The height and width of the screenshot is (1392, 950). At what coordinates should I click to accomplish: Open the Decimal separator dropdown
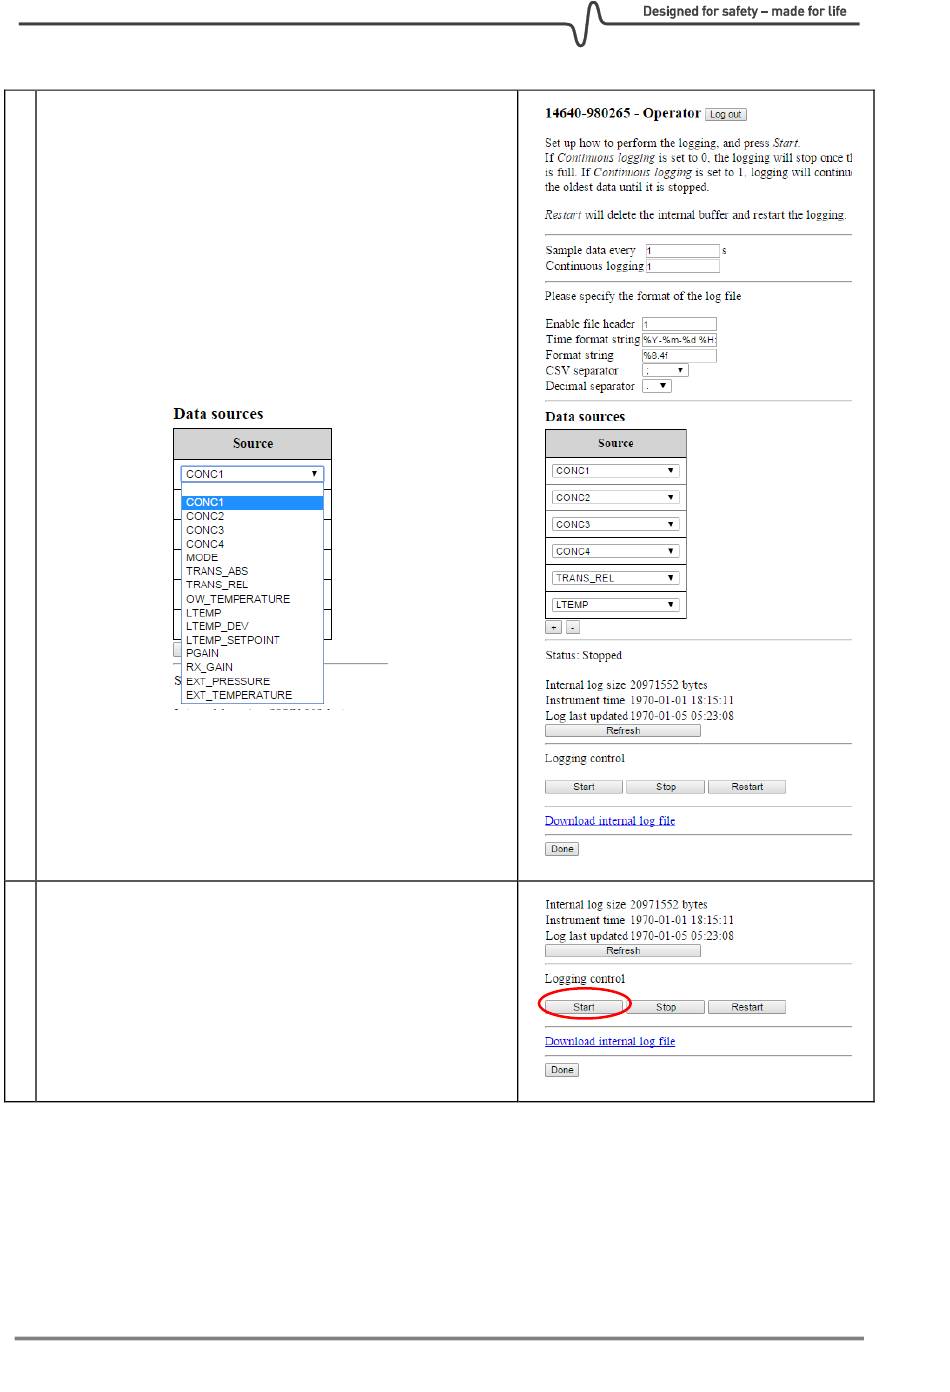tap(656, 386)
